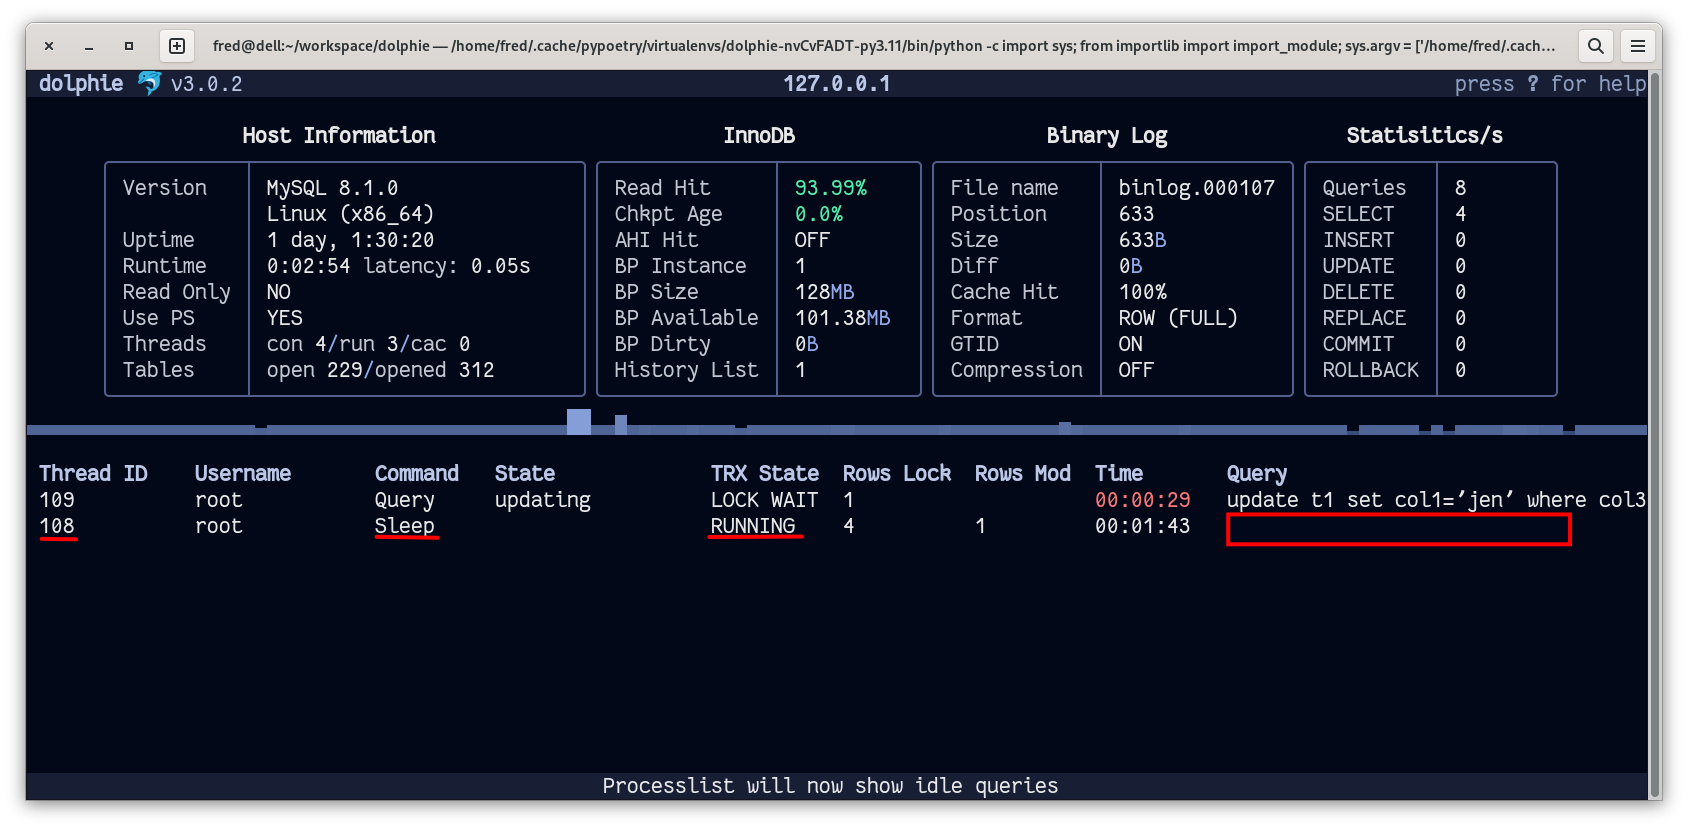Close the terminal window
This screenshot has width=1688, height=829.
(49, 46)
